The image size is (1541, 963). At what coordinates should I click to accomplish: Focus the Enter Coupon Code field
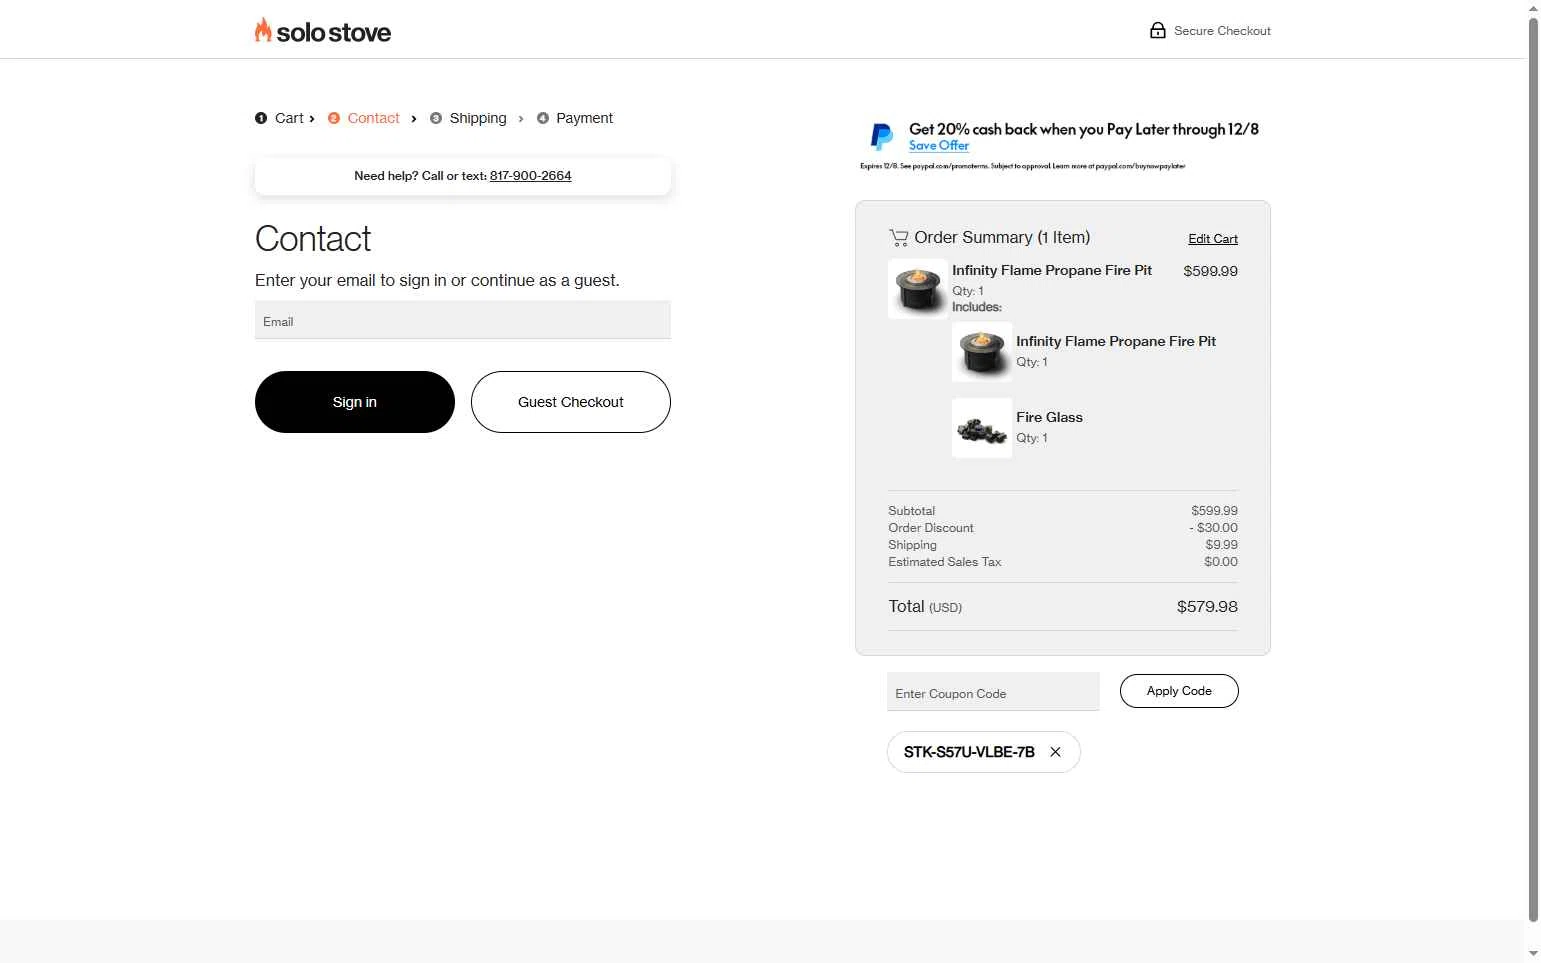(x=993, y=692)
